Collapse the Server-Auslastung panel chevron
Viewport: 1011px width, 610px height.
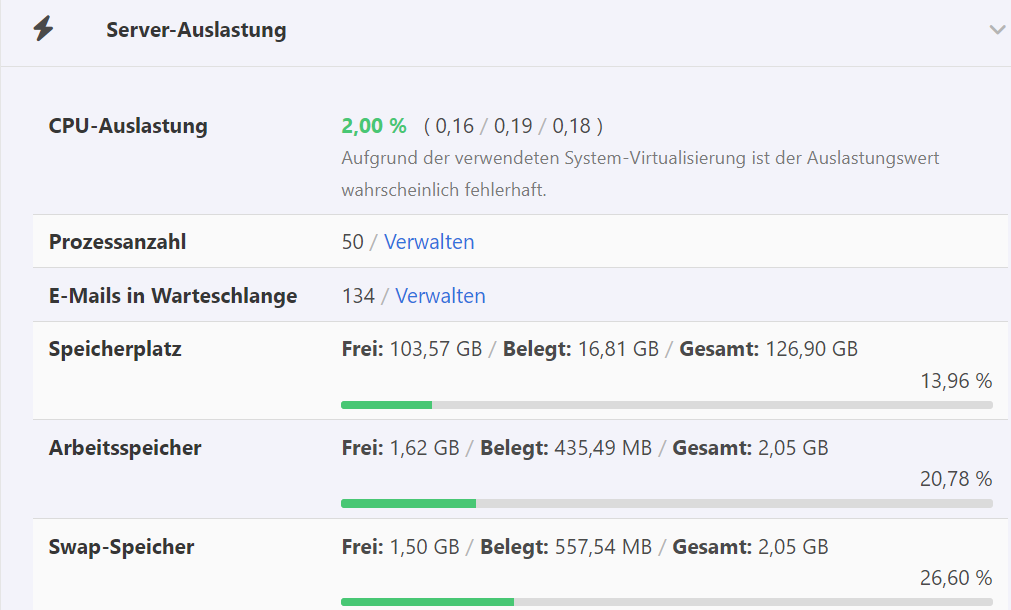click(996, 30)
